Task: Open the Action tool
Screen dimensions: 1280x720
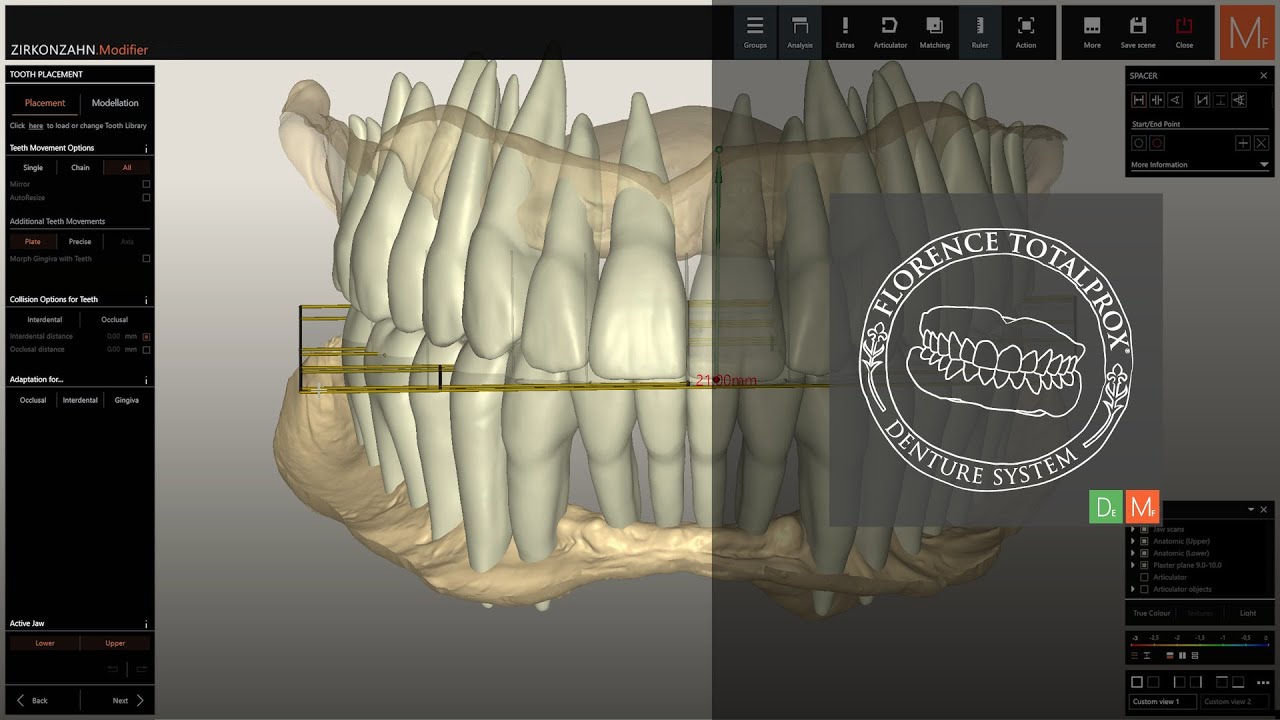Action: point(1026,32)
